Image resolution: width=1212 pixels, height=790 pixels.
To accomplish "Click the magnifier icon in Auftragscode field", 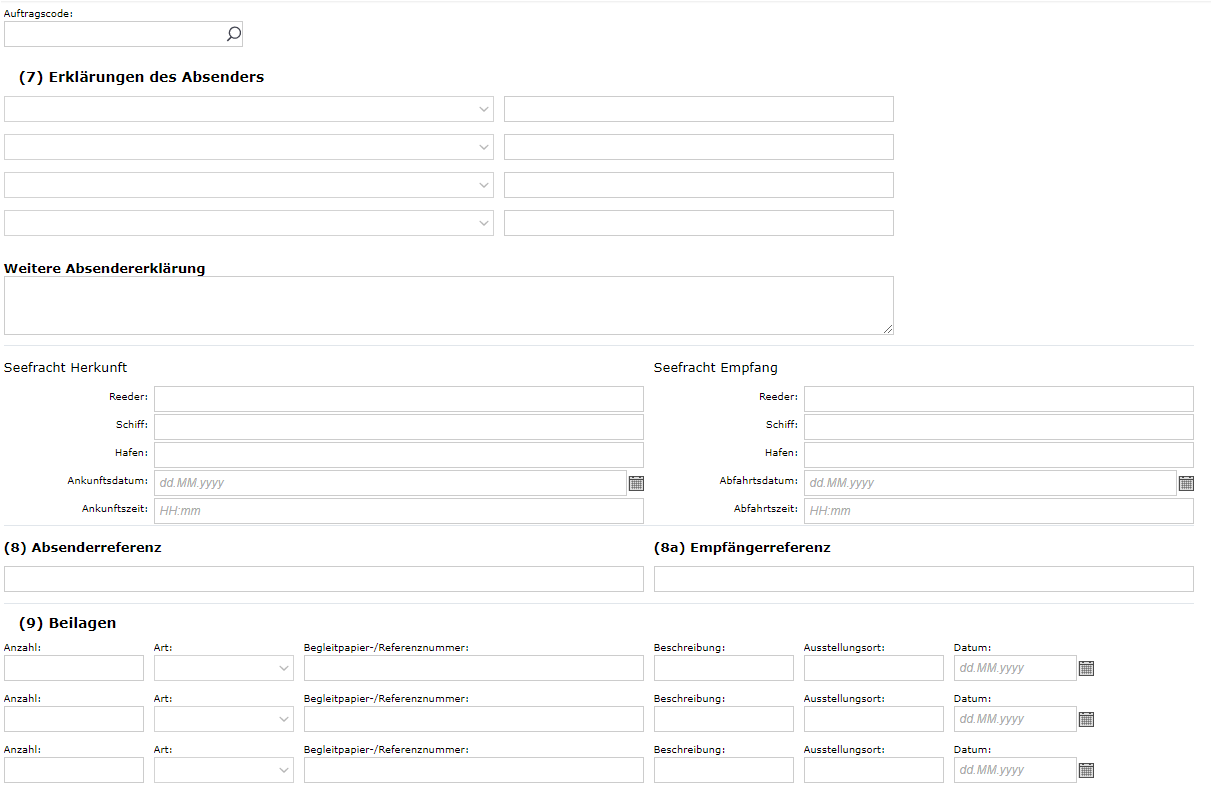I will tap(233, 34).
